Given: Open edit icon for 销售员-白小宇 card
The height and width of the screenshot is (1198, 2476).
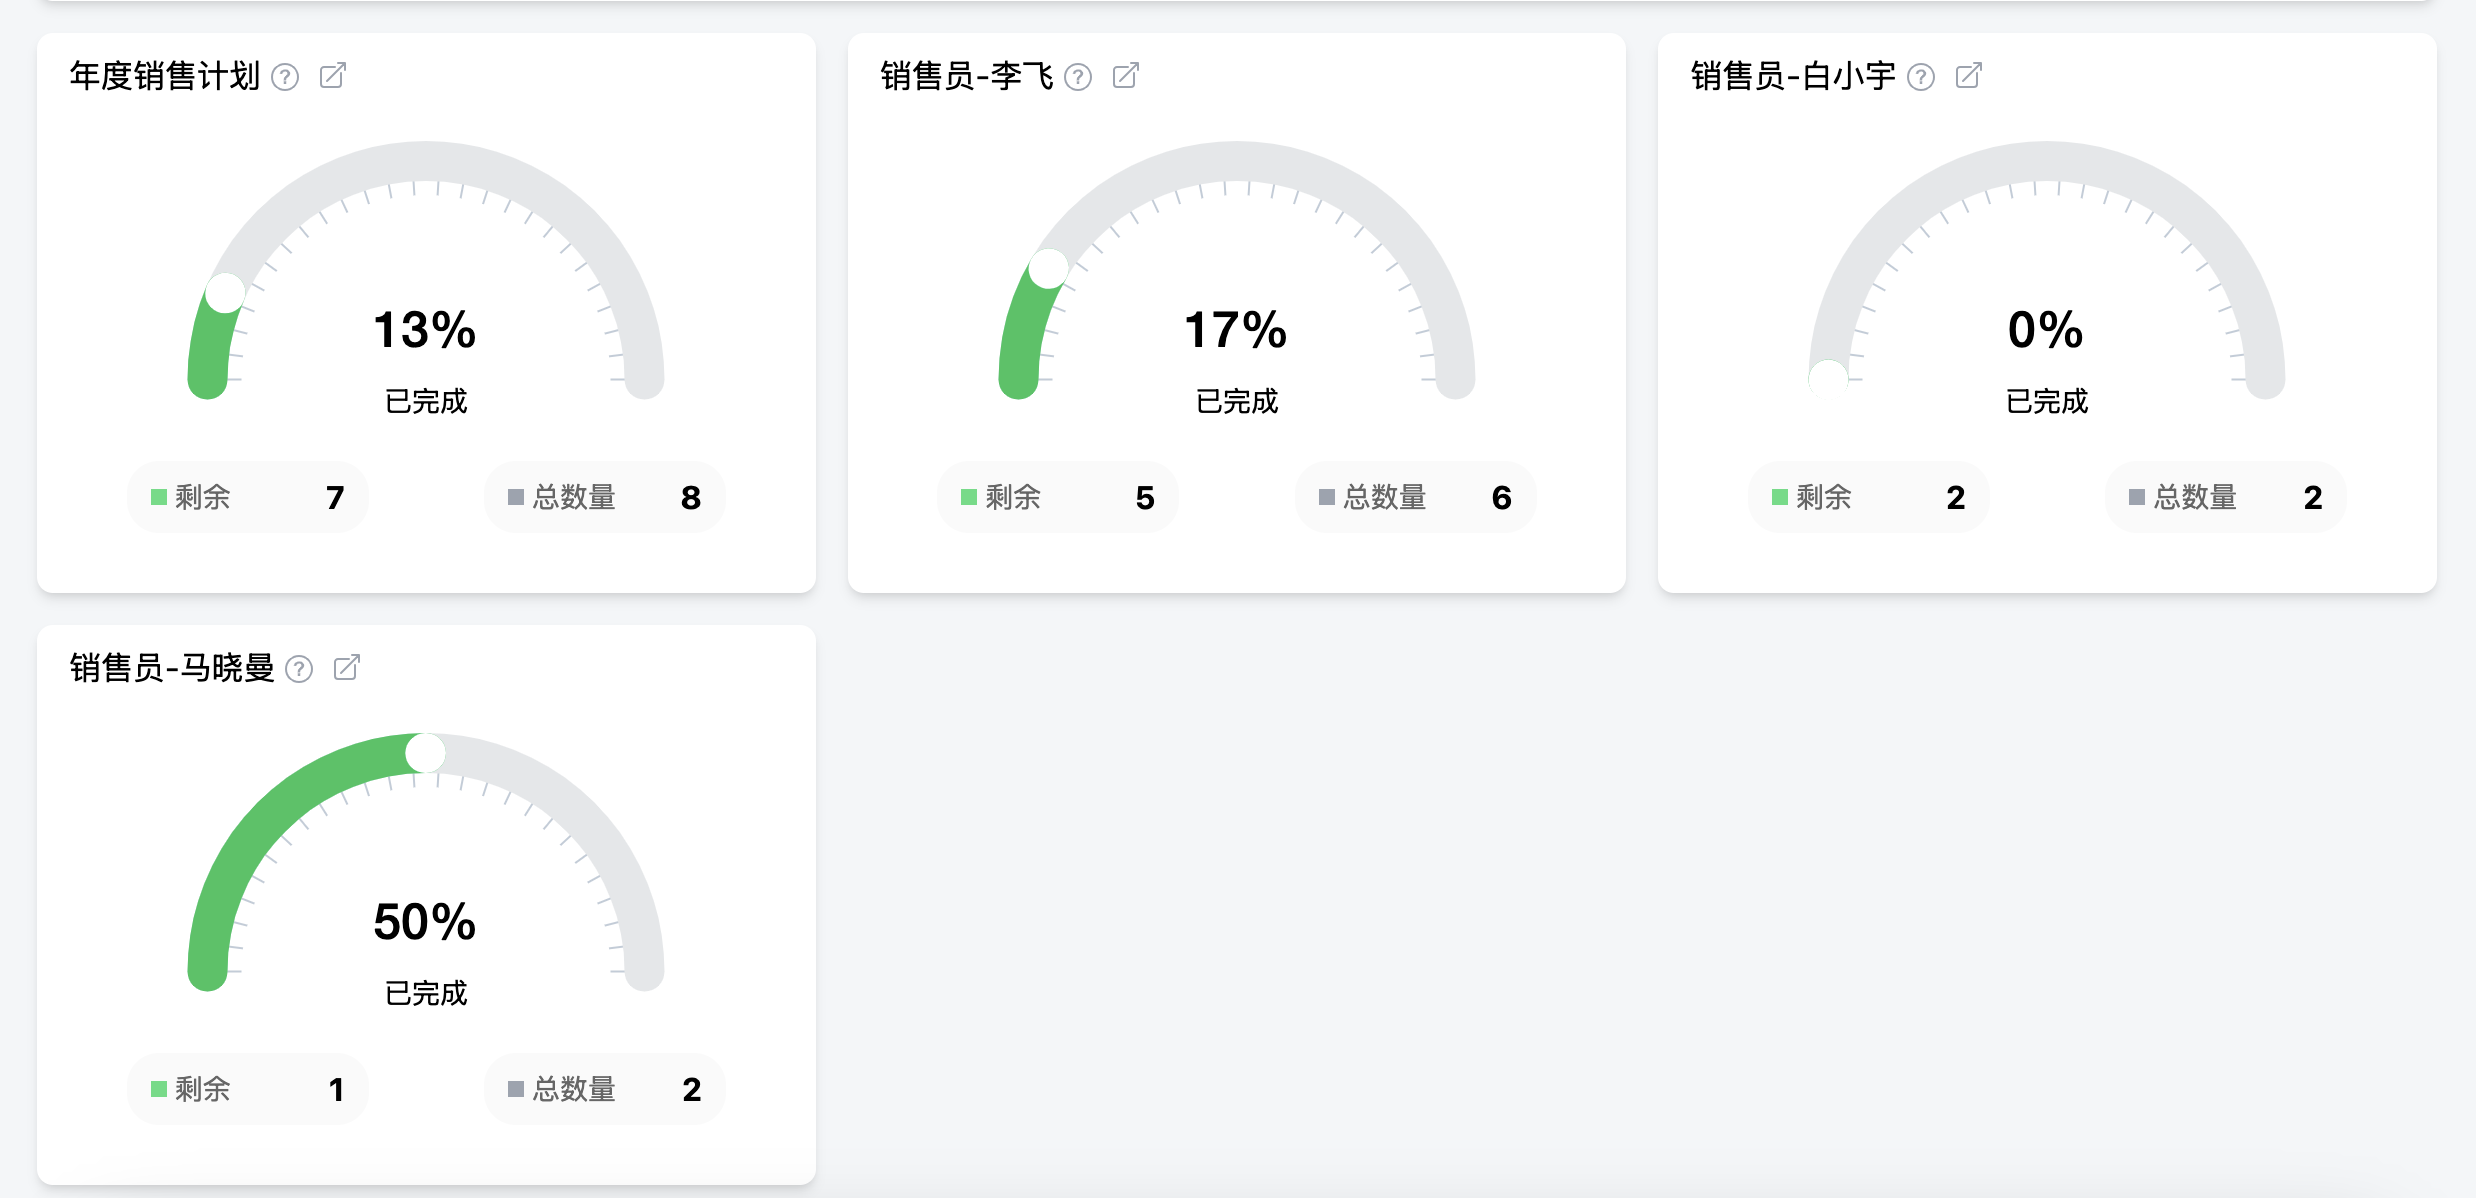Looking at the screenshot, I should click(1969, 76).
